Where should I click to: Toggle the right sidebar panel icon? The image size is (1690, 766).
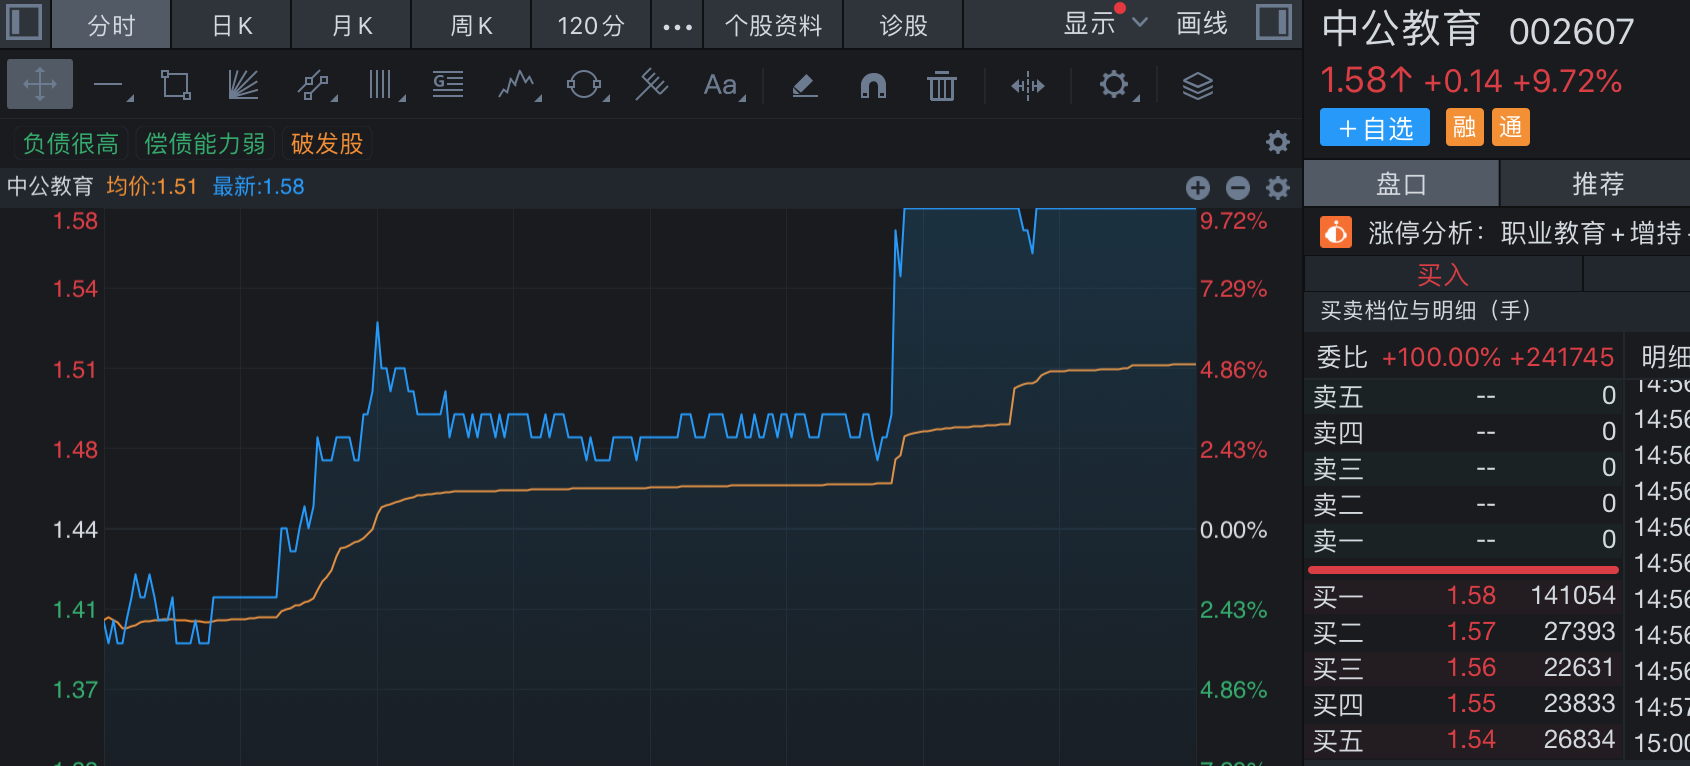pos(1274,22)
